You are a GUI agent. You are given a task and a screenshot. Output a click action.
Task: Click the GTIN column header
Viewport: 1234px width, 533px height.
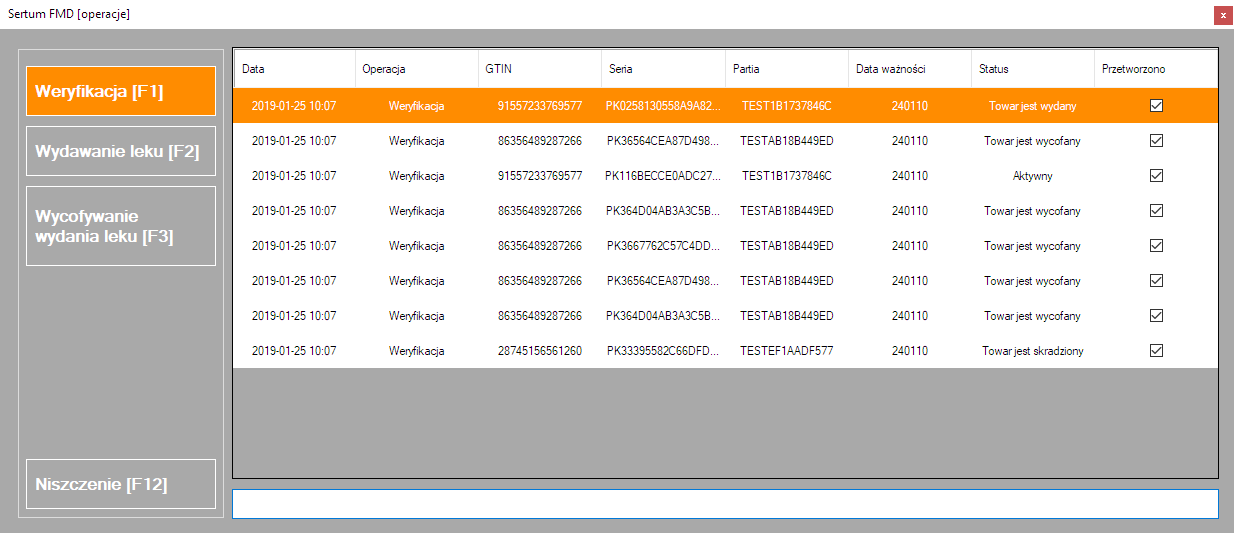(539, 69)
